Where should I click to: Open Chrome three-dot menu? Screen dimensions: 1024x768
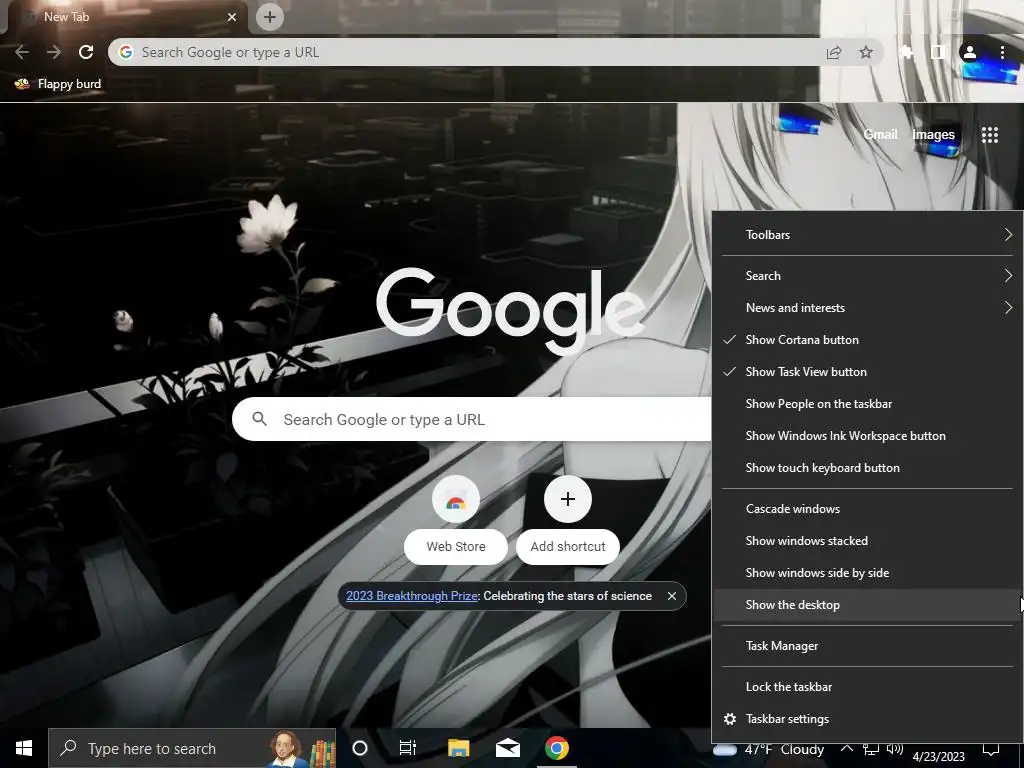[1002, 52]
